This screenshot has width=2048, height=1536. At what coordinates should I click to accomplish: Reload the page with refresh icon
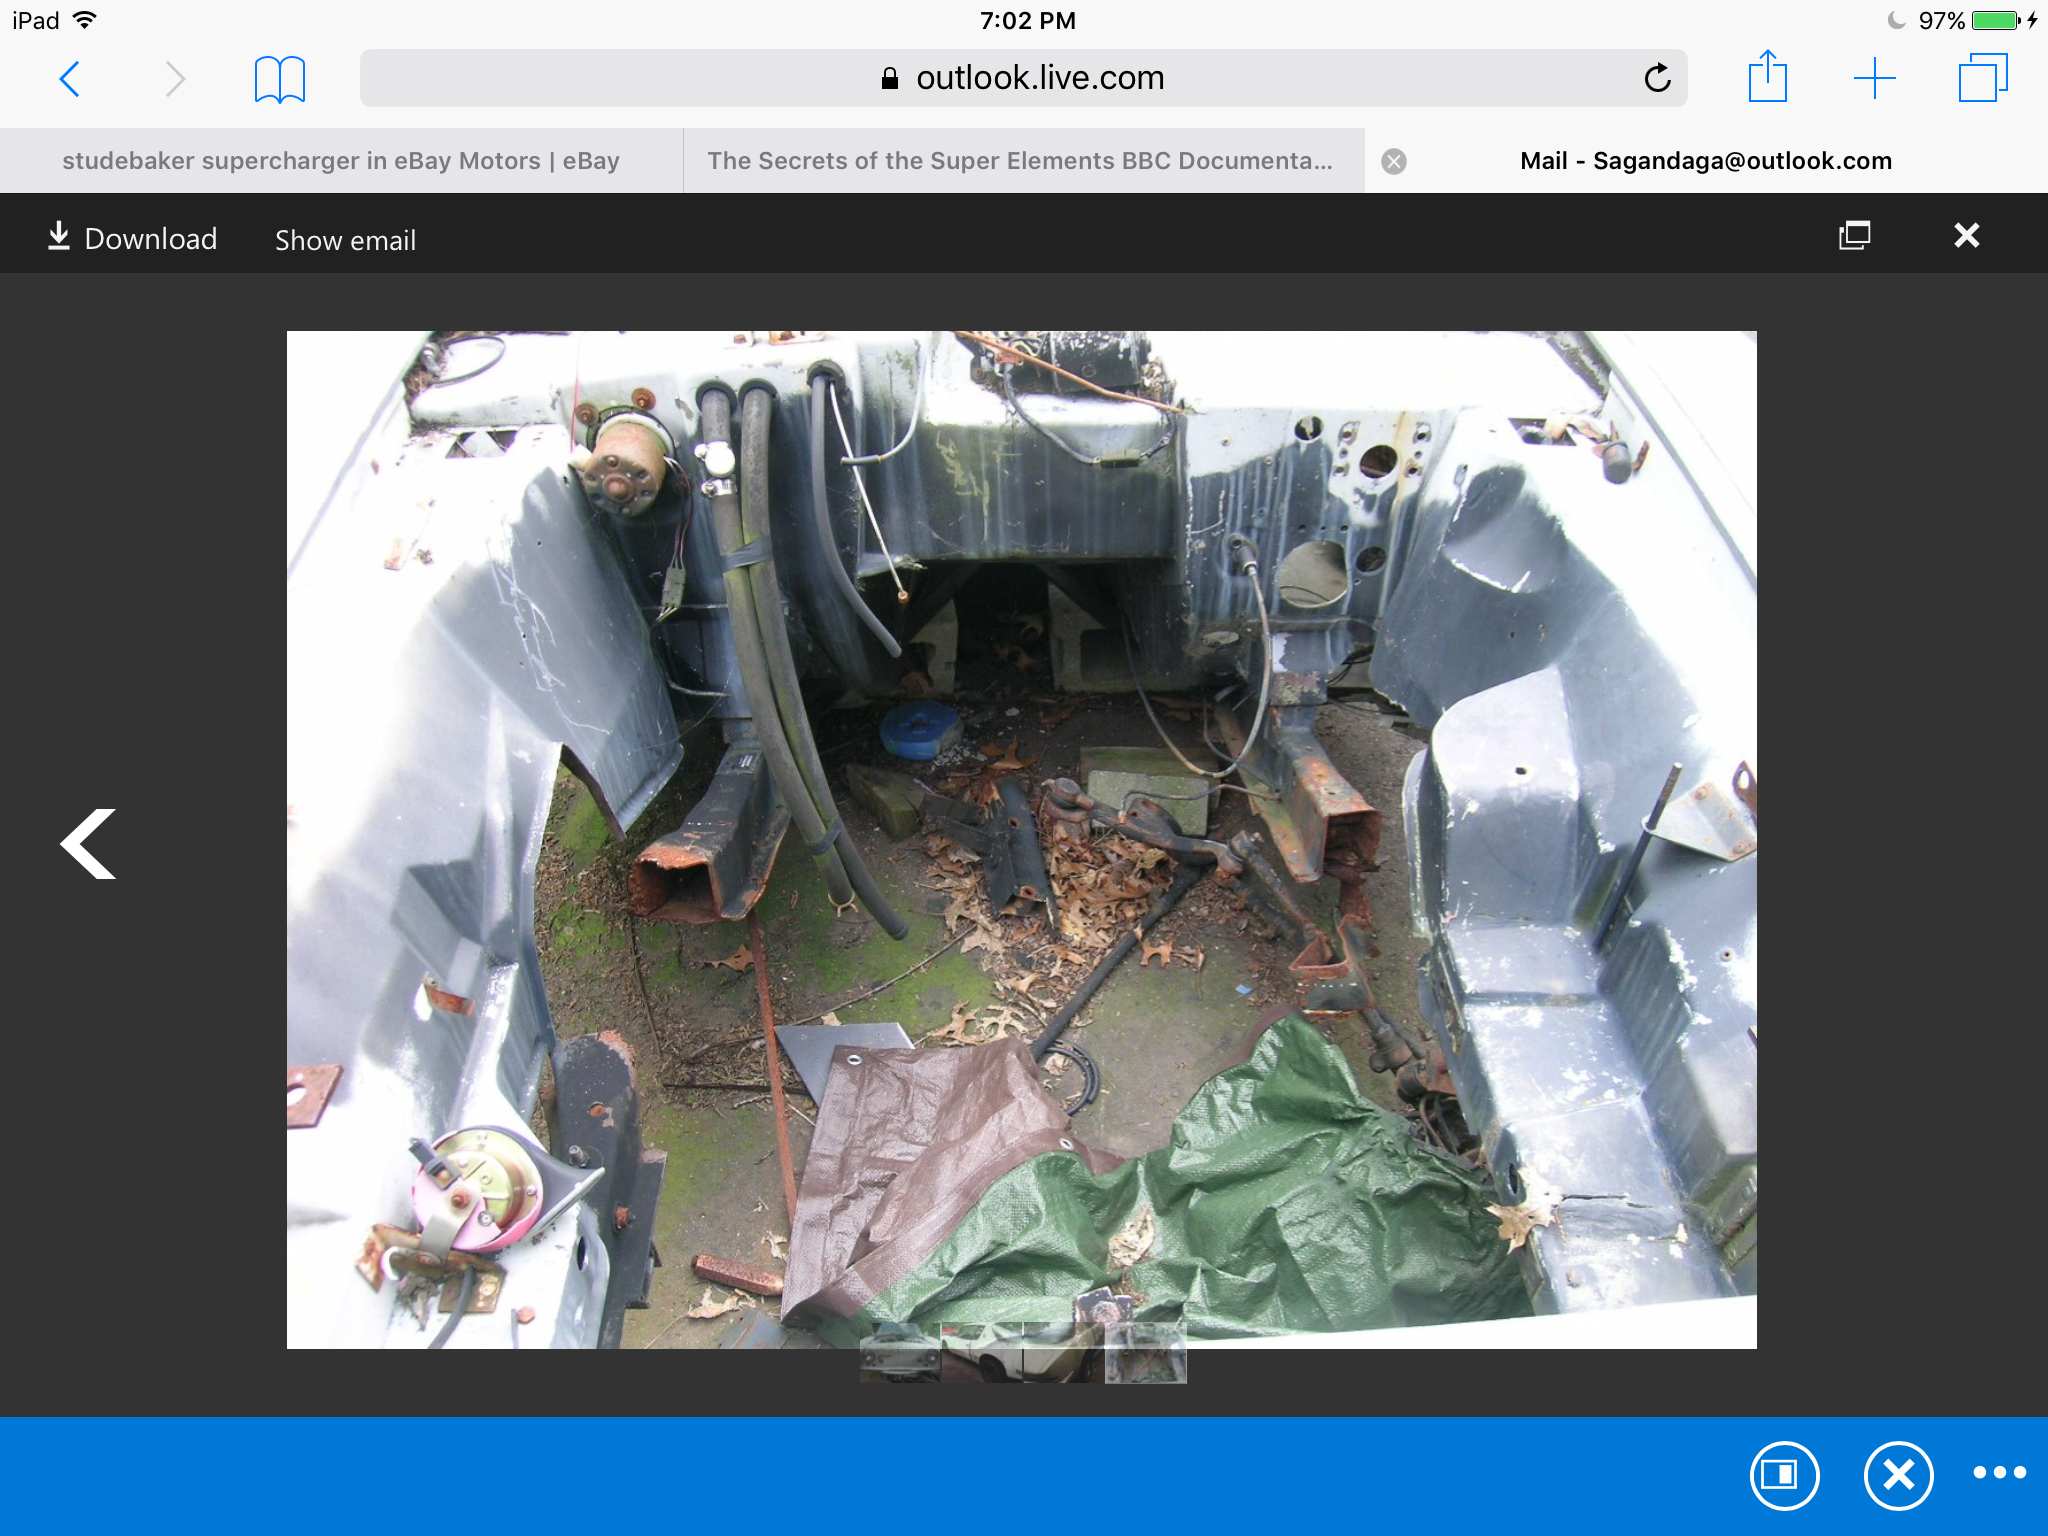tap(1657, 78)
